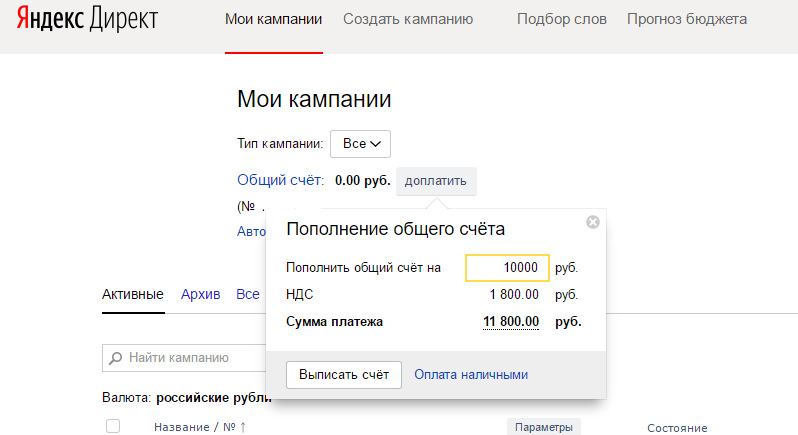The height and width of the screenshot is (435, 798).
Task: Tick the select-all campaigns checkbox
Action: [x=113, y=426]
